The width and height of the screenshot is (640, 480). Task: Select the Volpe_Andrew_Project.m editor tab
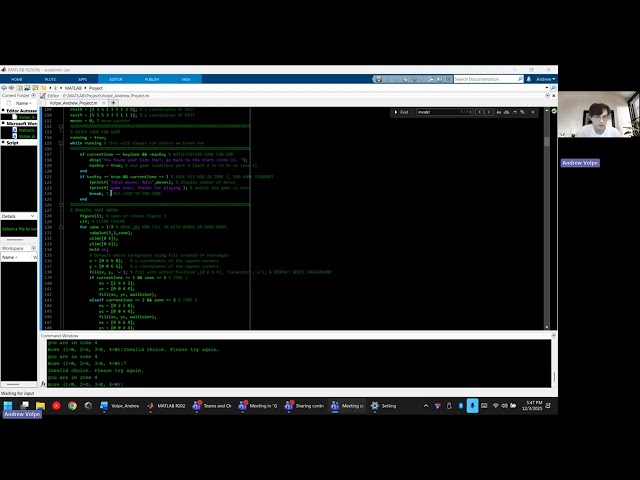pos(73,103)
